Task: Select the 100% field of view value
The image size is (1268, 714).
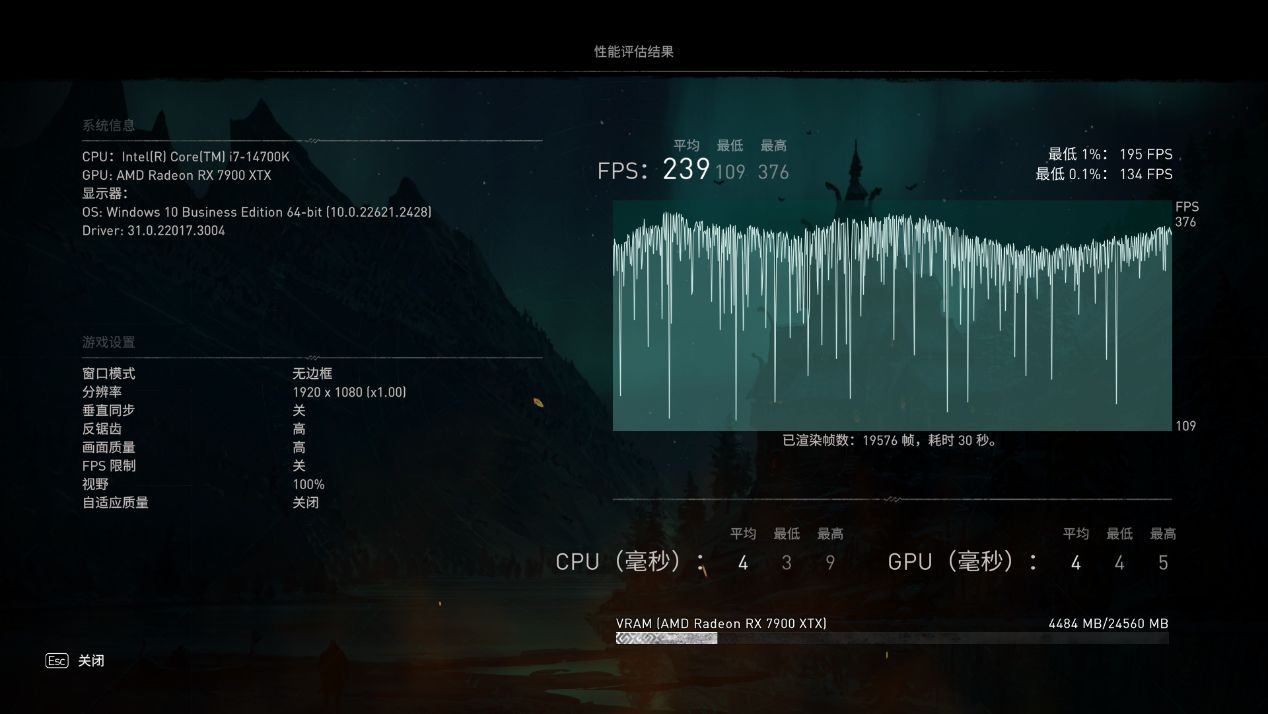Action: coord(308,485)
